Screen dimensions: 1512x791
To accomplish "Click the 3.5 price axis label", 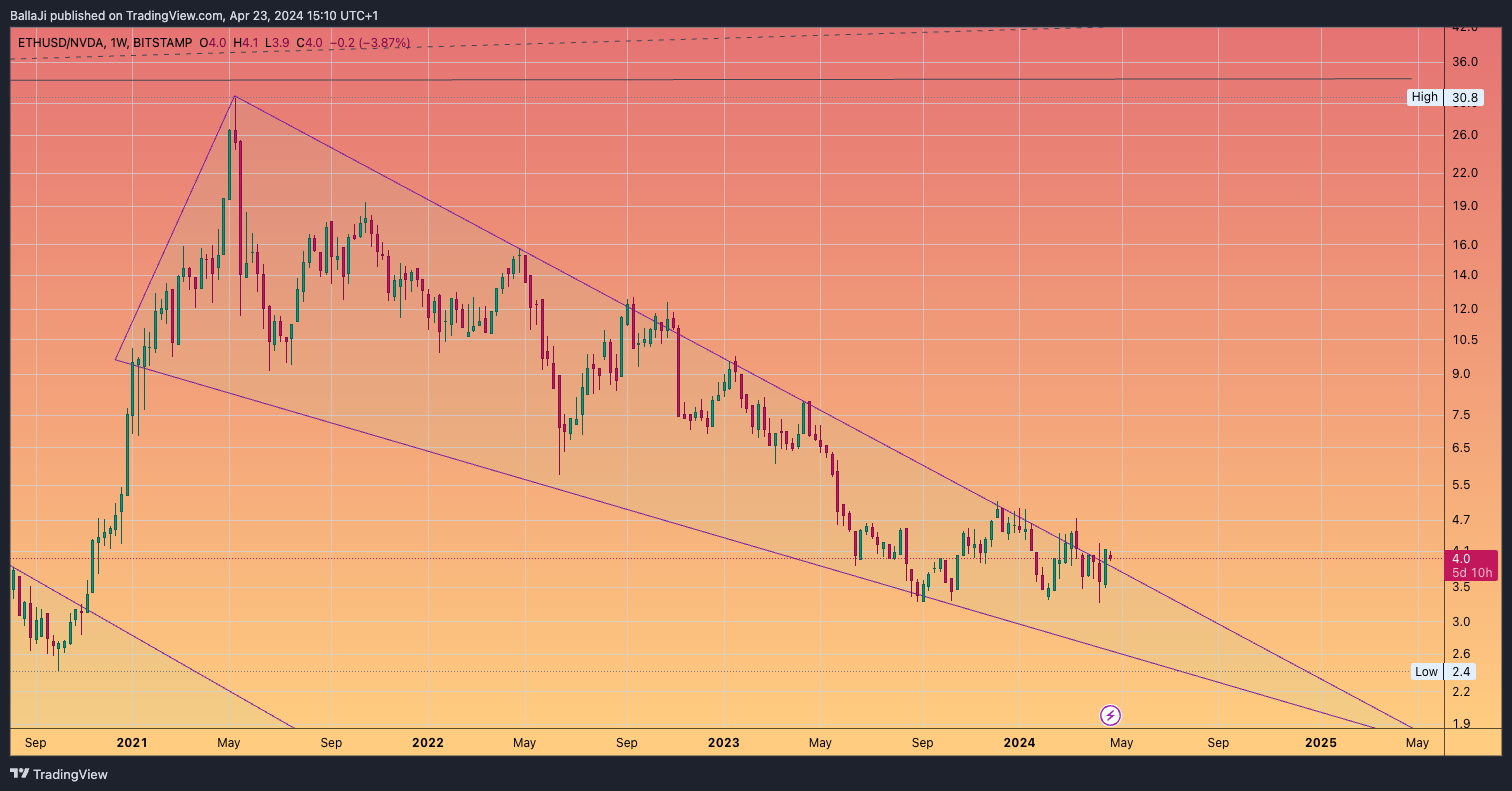I will click(1461, 587).
